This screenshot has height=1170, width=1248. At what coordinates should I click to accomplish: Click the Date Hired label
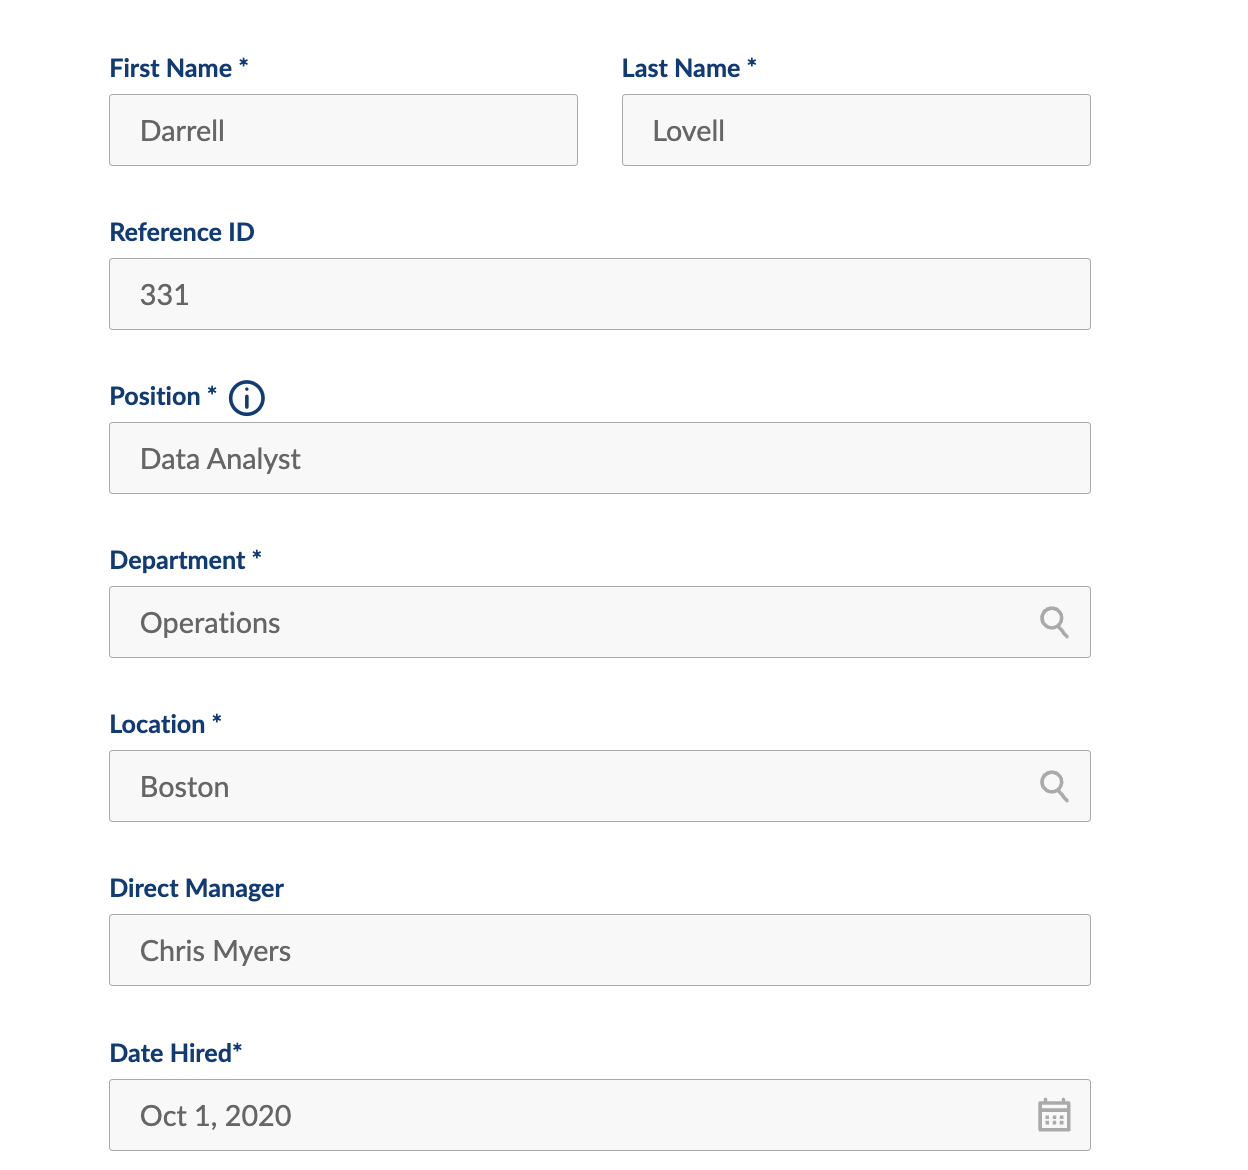[x=171, y=1053]
